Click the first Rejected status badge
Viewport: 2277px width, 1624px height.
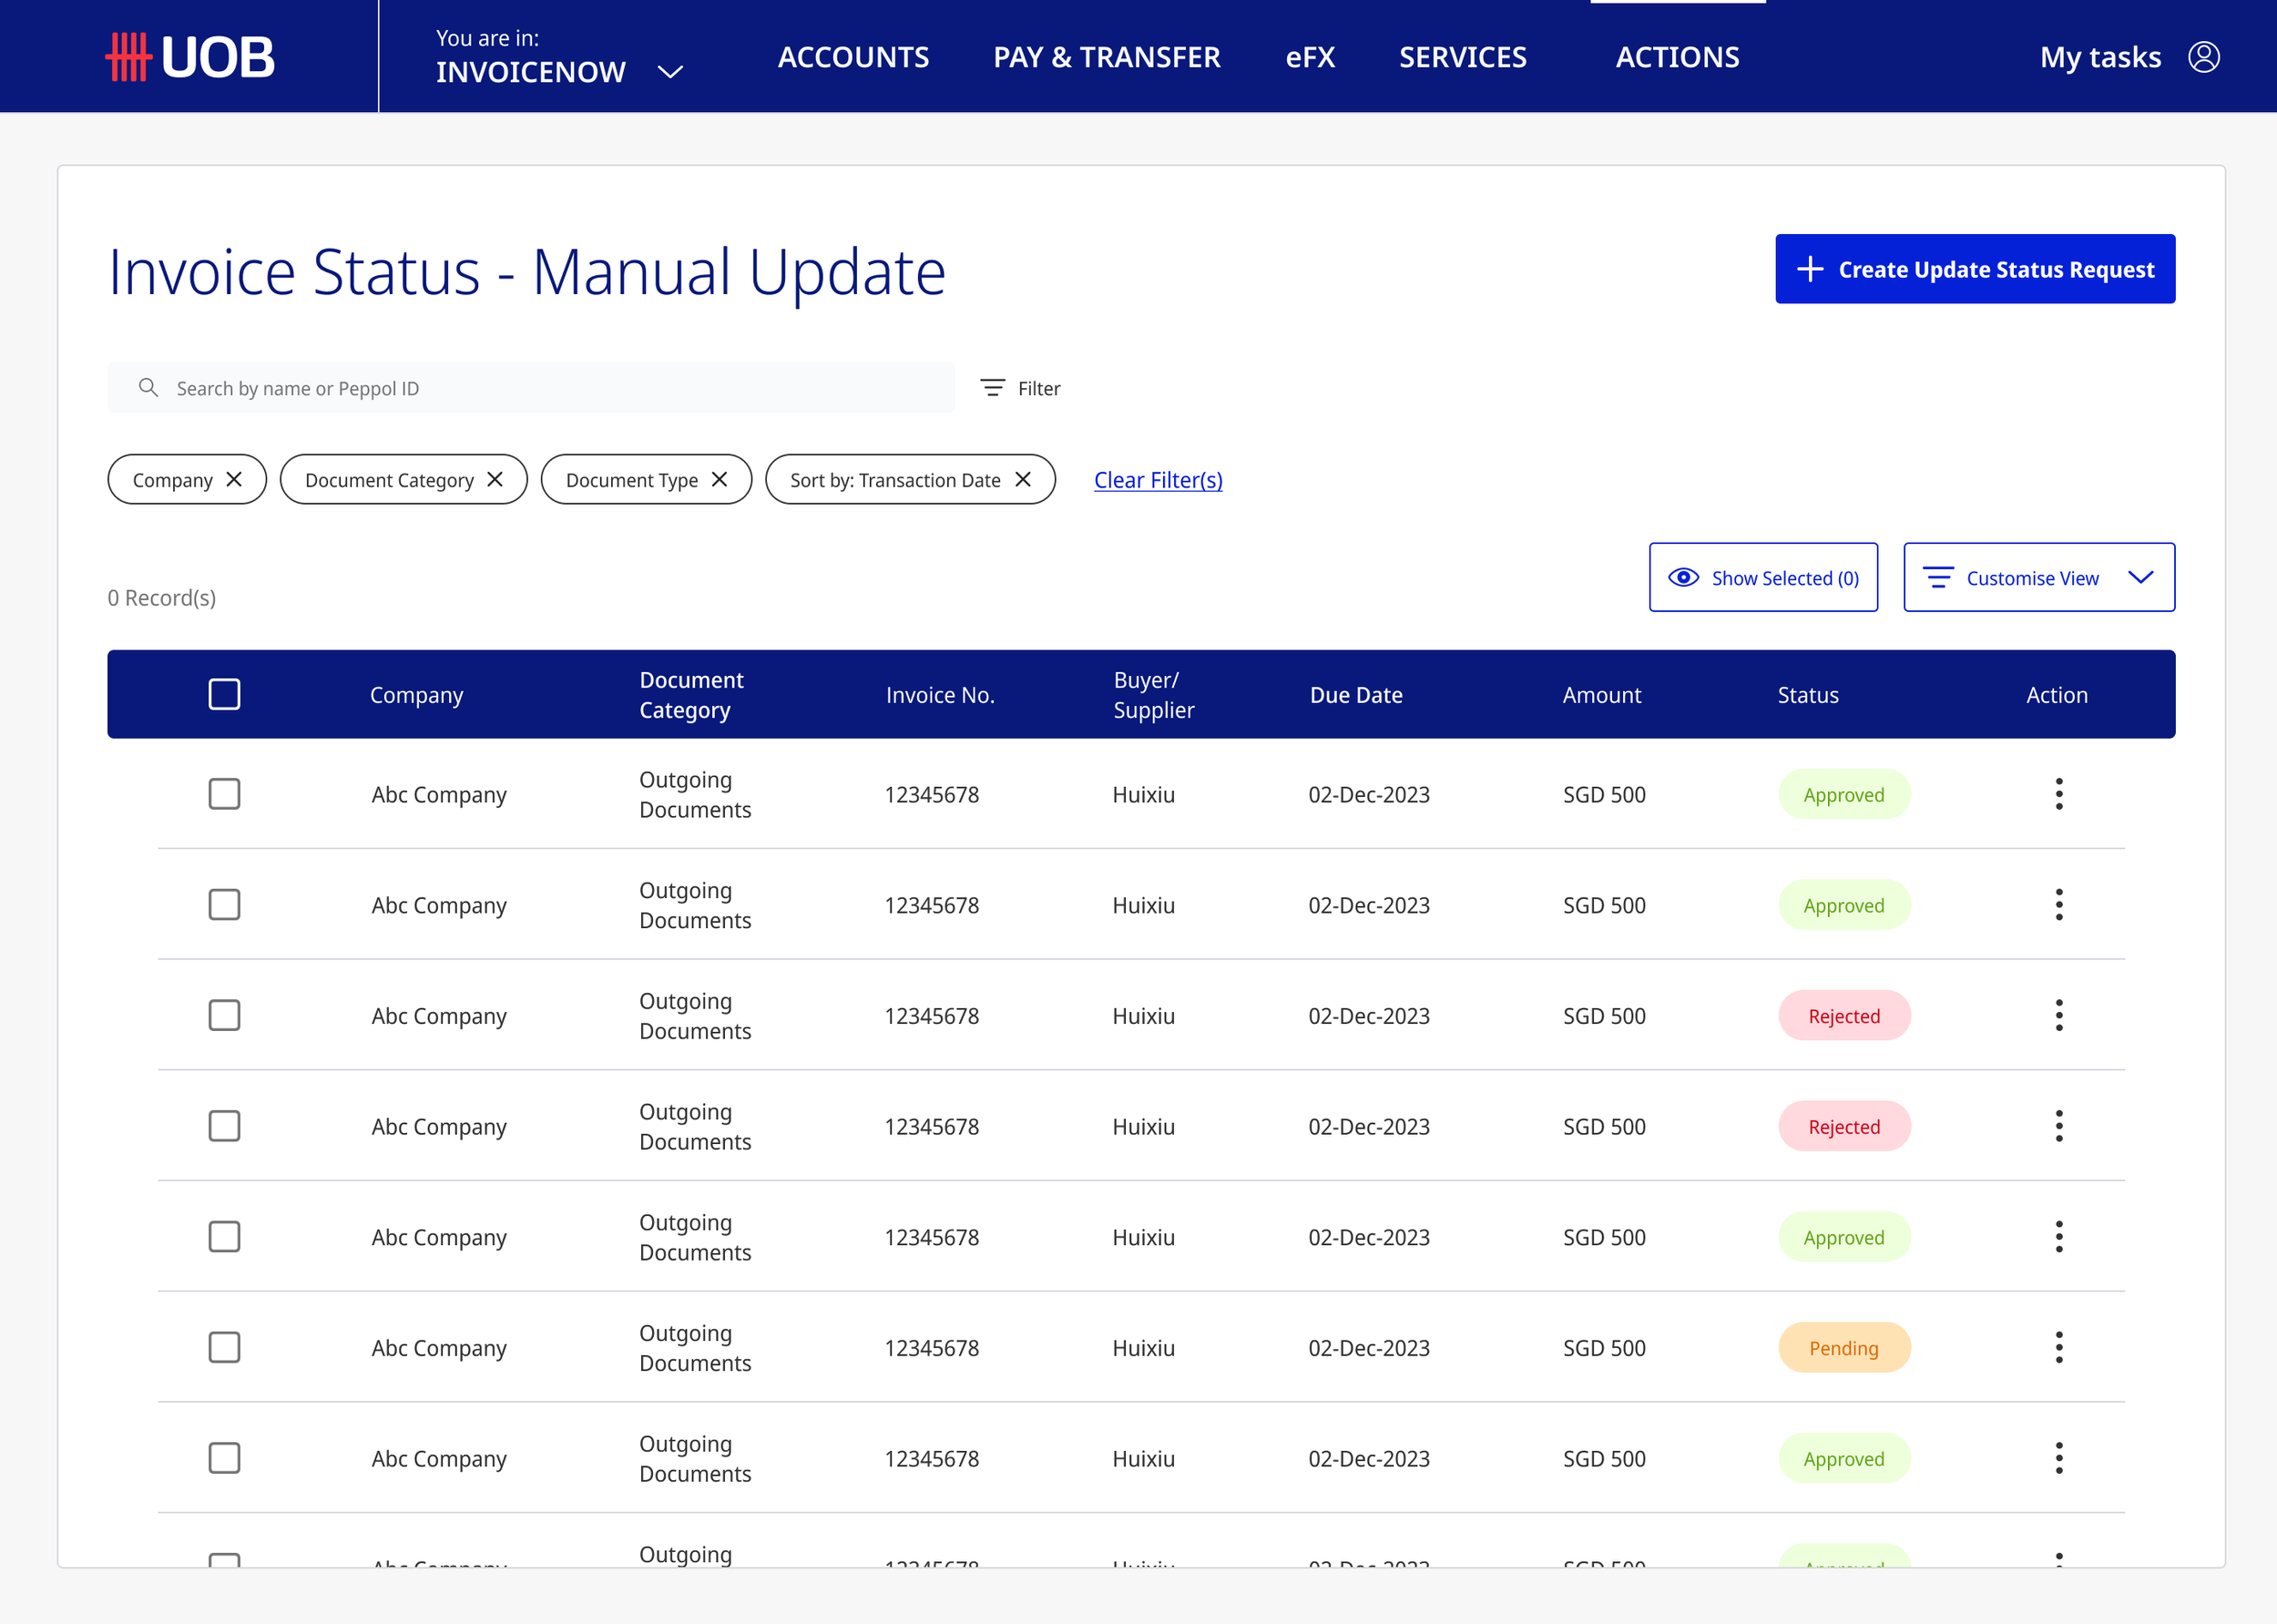tap(1844, 1016)
